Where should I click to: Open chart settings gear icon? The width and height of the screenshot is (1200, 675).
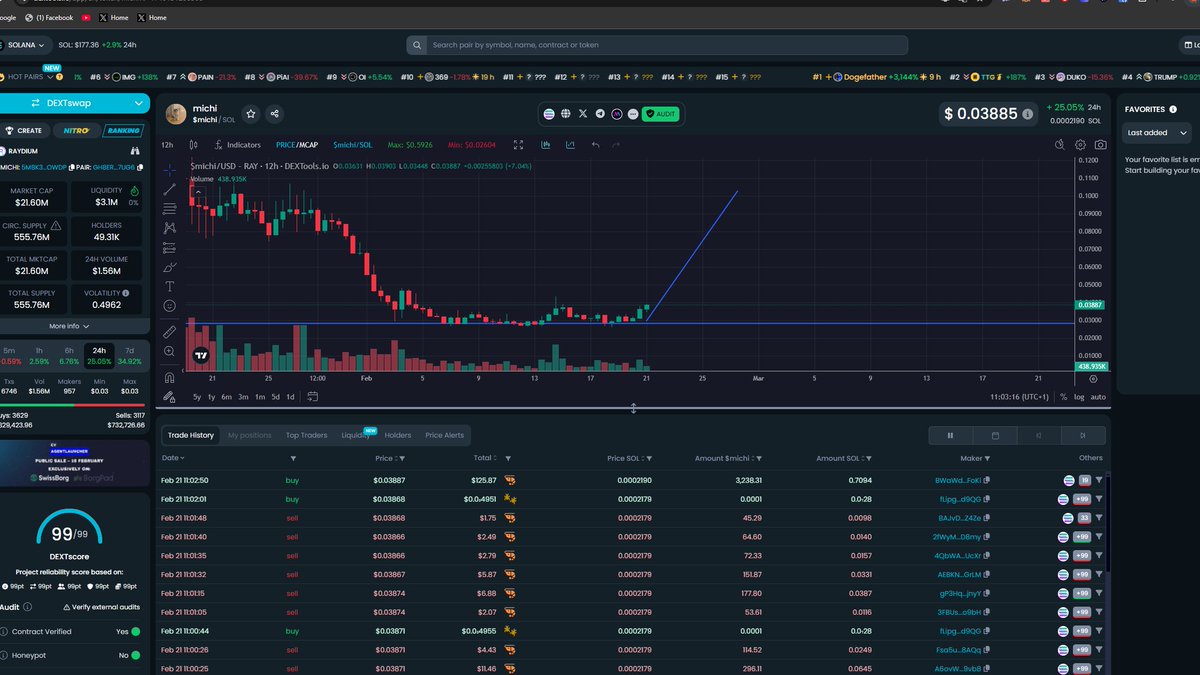click(x=1080, y=145)
